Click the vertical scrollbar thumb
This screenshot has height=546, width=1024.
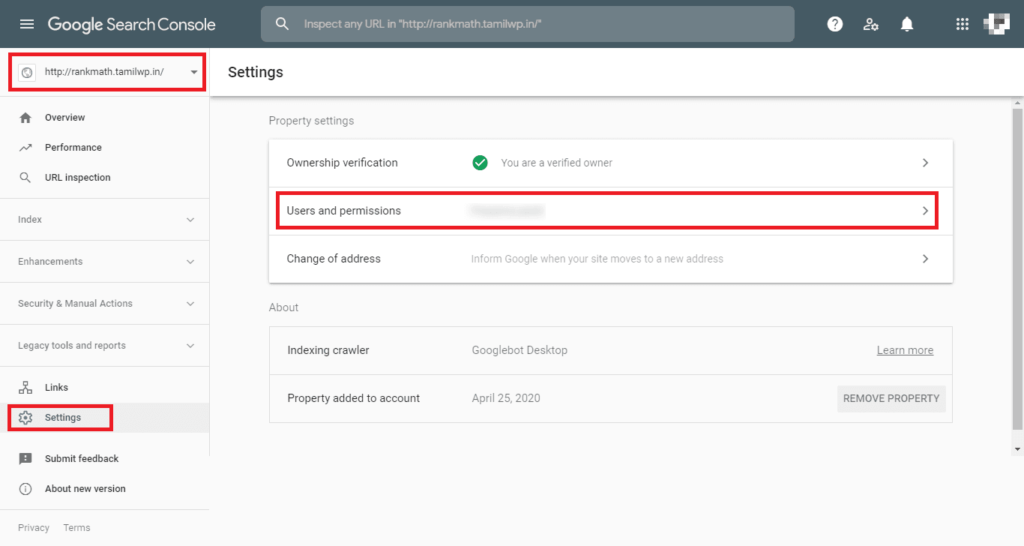(x=1017, y=268)
